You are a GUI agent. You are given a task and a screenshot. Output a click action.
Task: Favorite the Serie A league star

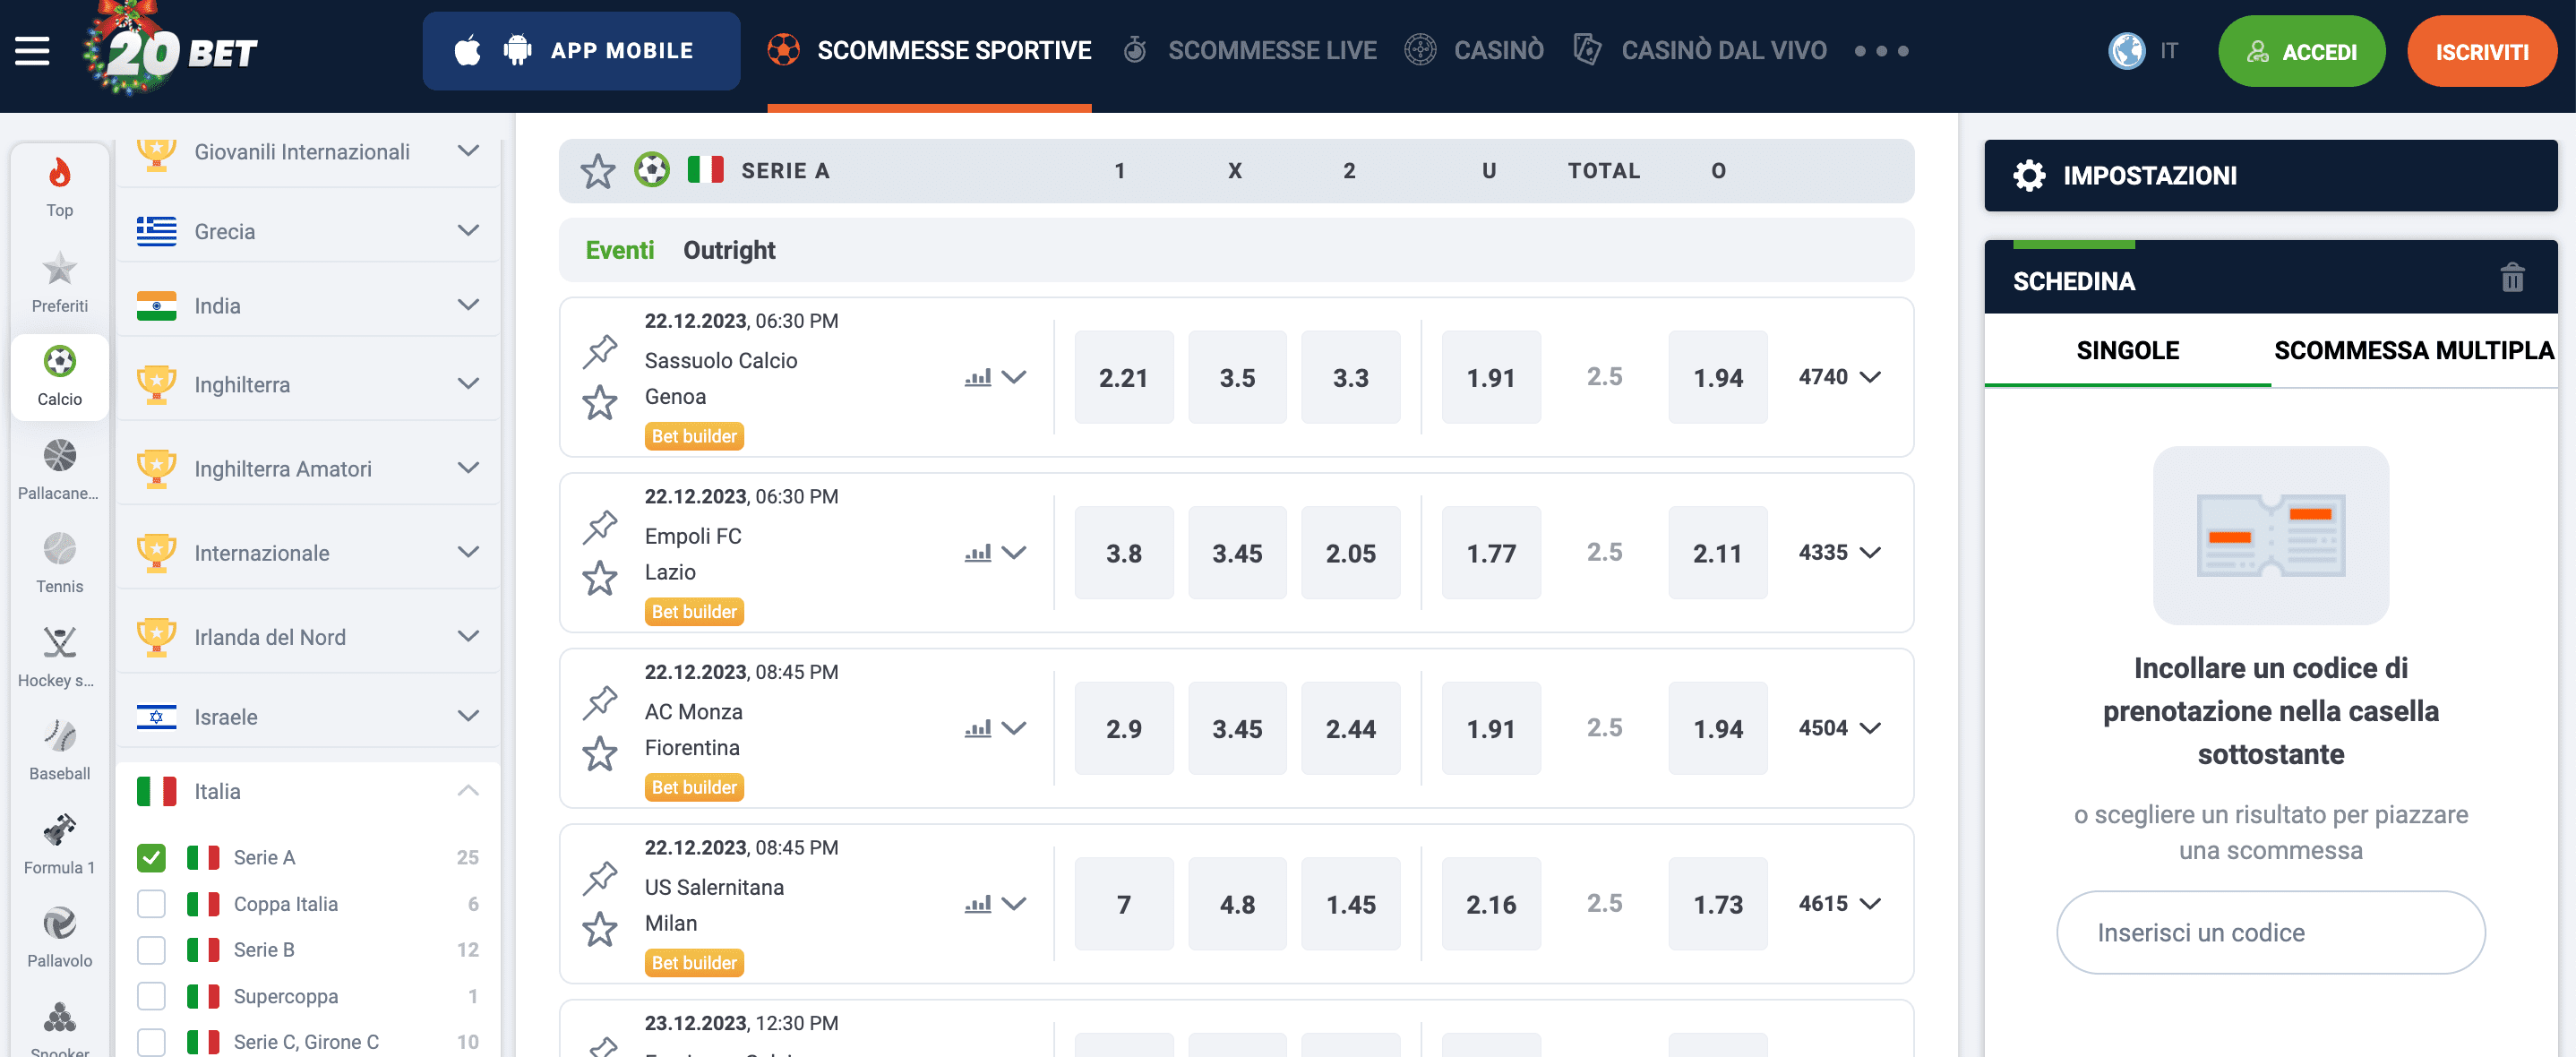[598, 171]
